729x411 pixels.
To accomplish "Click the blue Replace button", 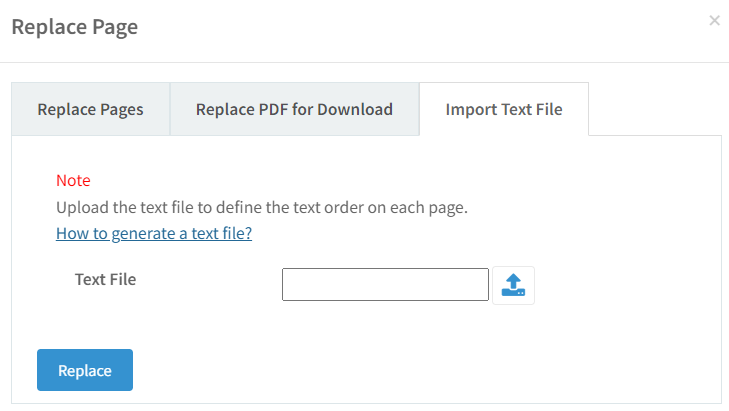I will (x=85, y=370).
